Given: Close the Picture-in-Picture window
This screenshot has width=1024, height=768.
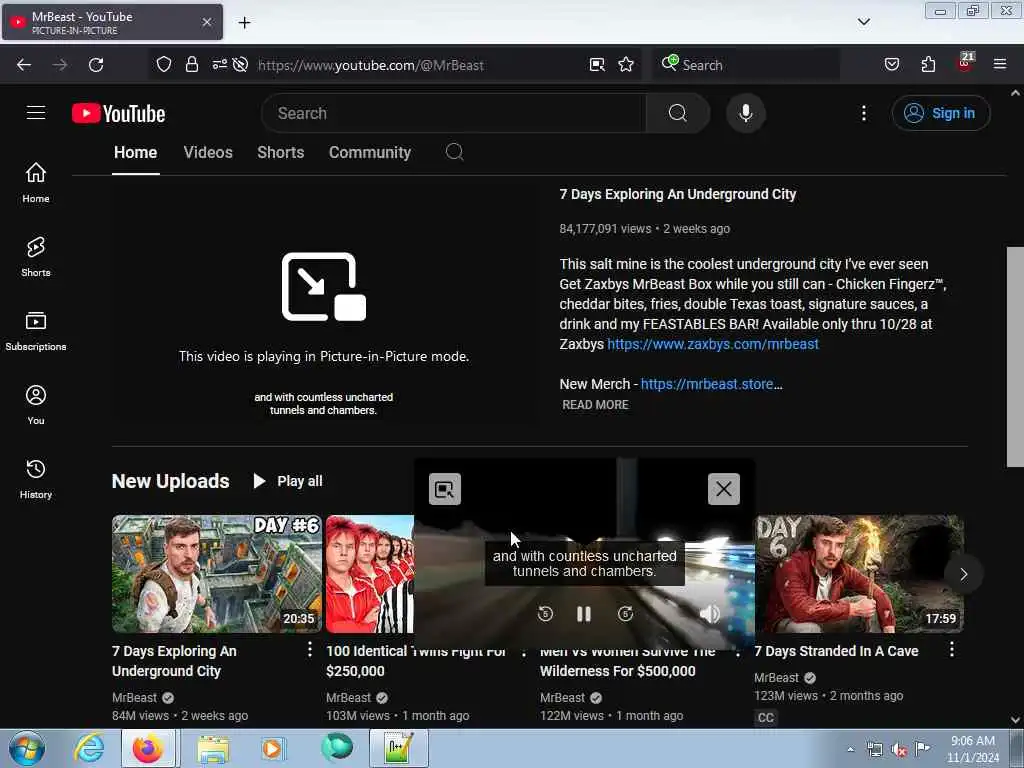Looking at the screenshot, I should (x=724, y=489).
